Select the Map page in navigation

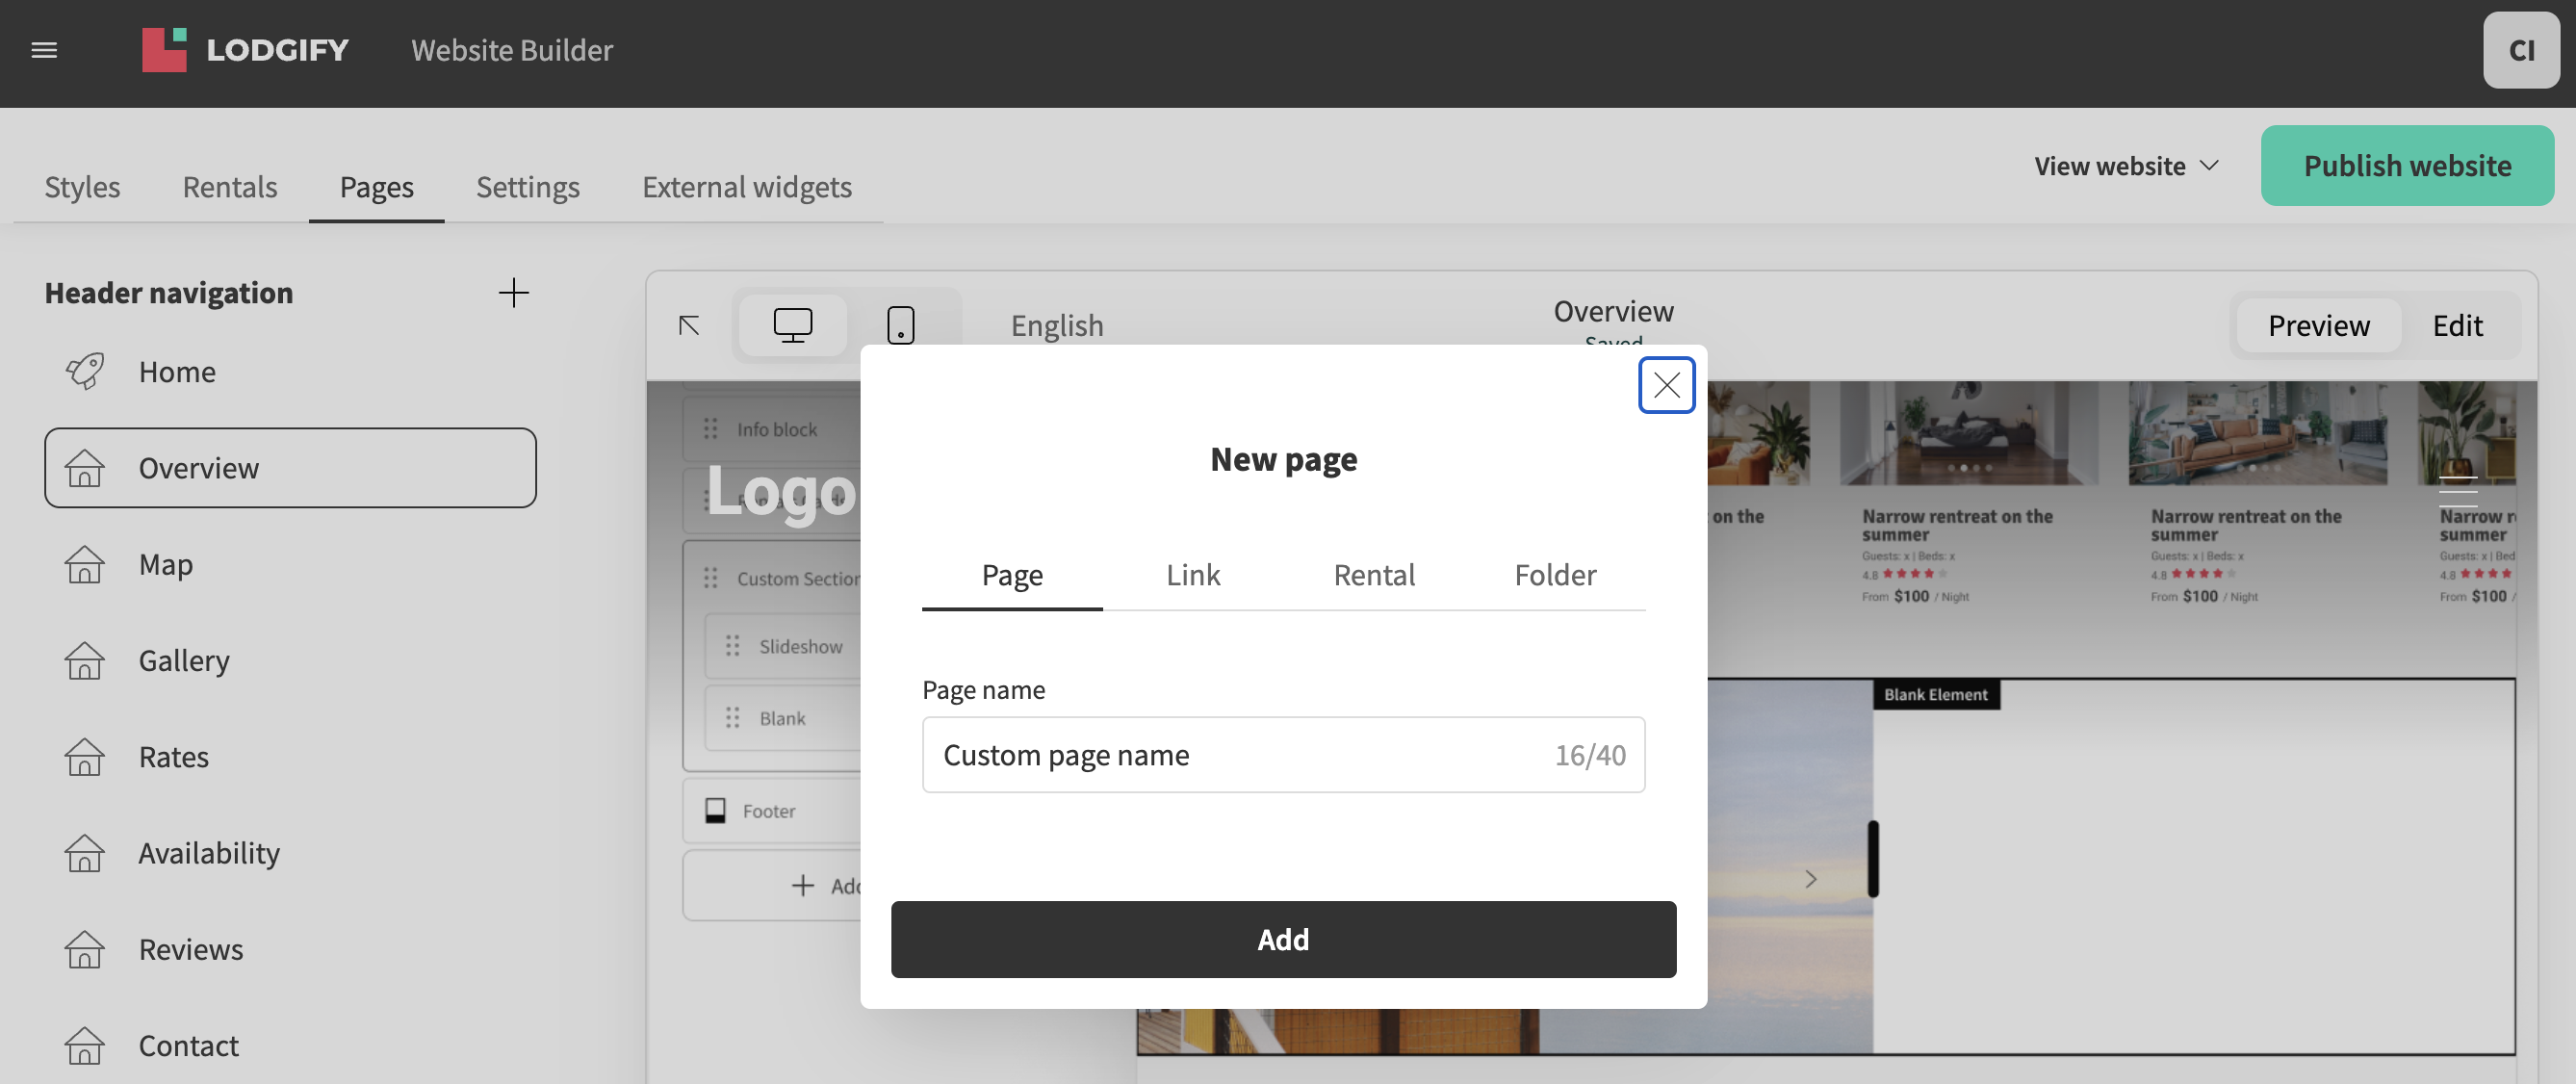pos(290,564)
